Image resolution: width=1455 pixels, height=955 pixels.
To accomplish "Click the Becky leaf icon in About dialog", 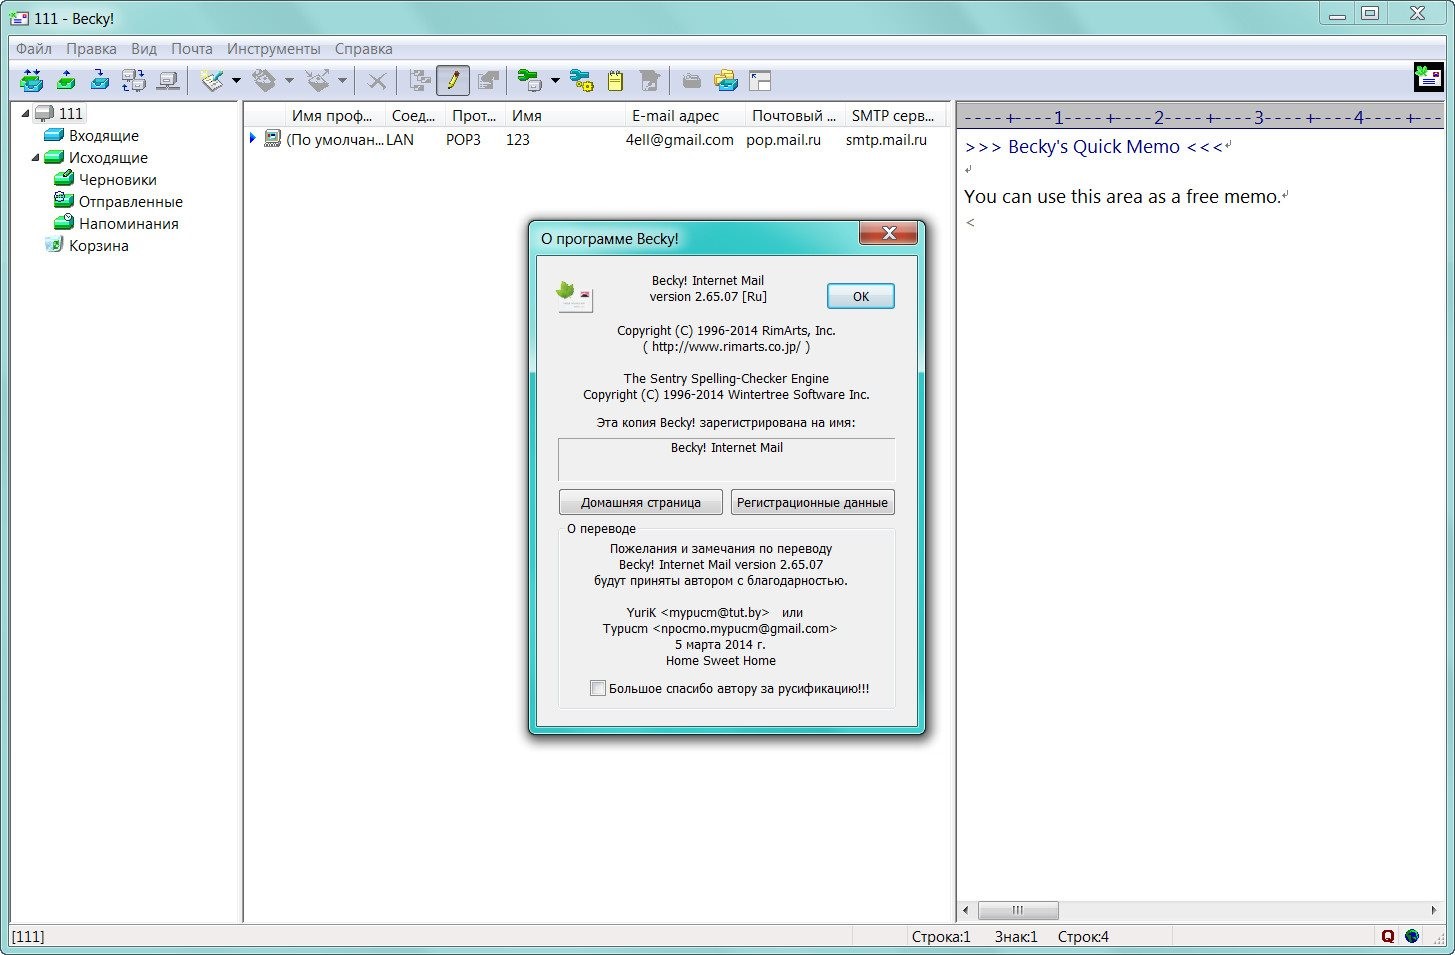I will 575,296.
